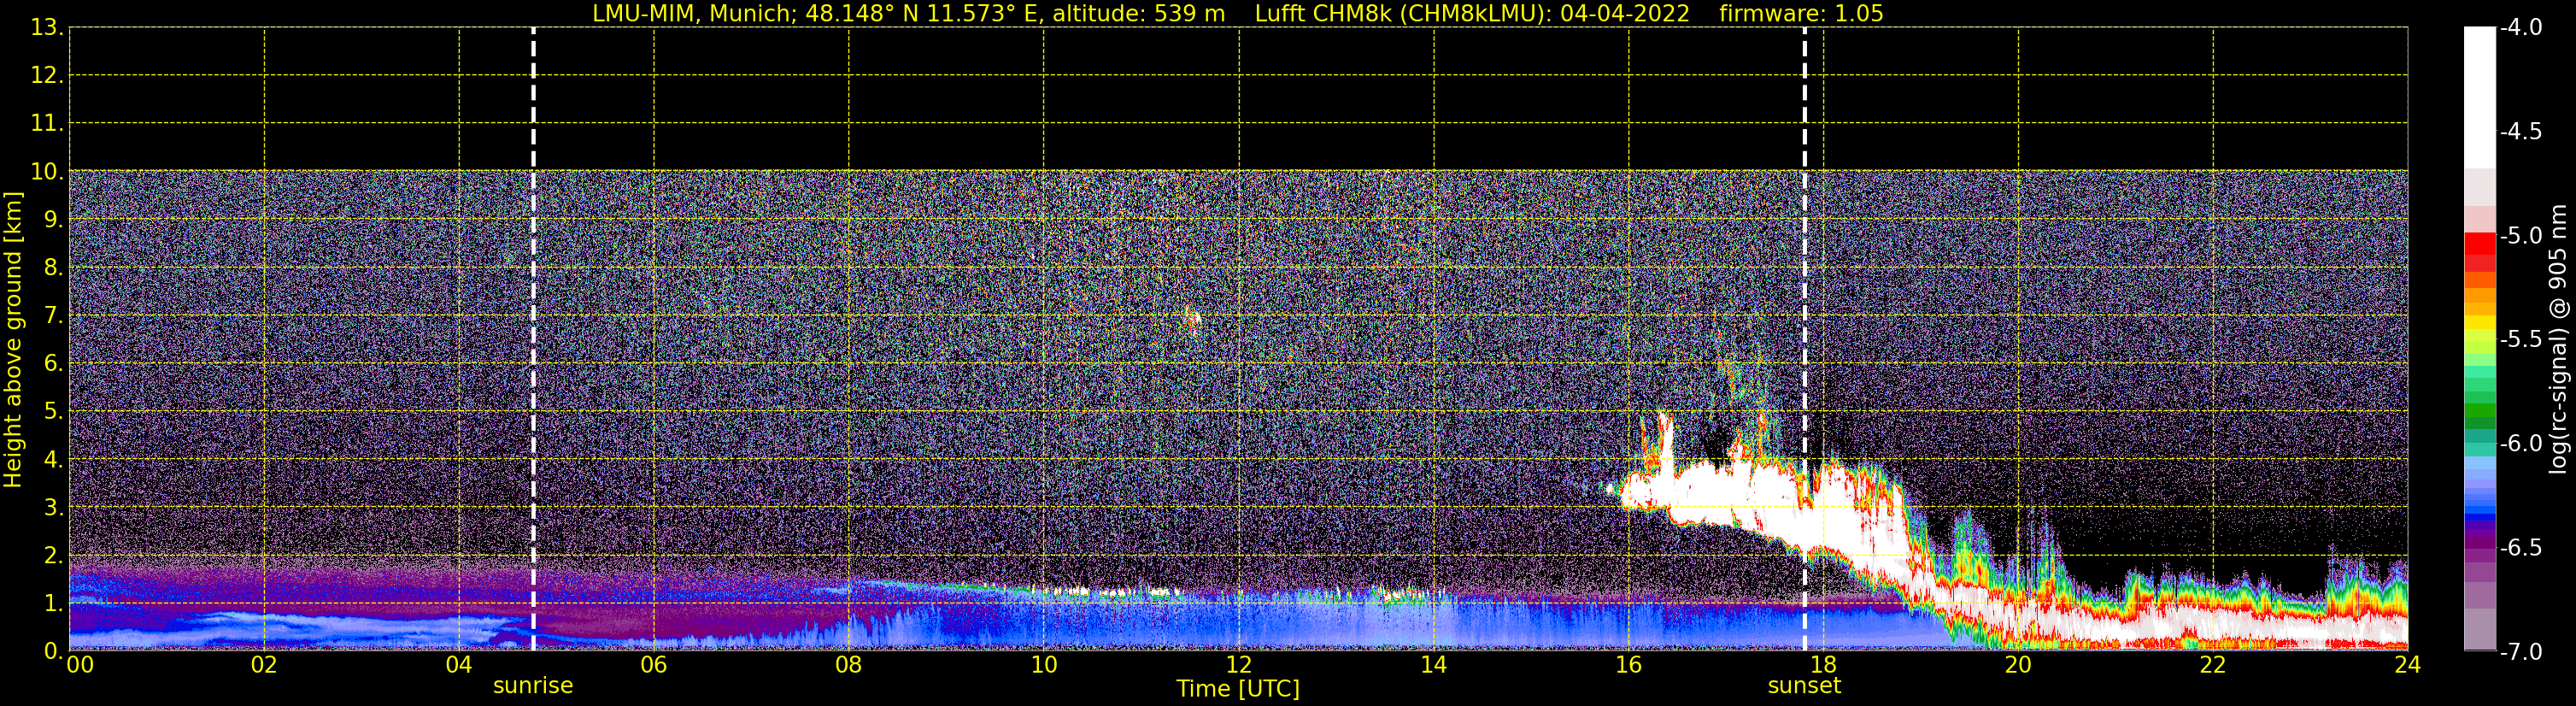This screenshot has width=2576, height=706.
Task: Click 'LMU-MIM, Munich' in the plot title
Action: click(692, 14)
